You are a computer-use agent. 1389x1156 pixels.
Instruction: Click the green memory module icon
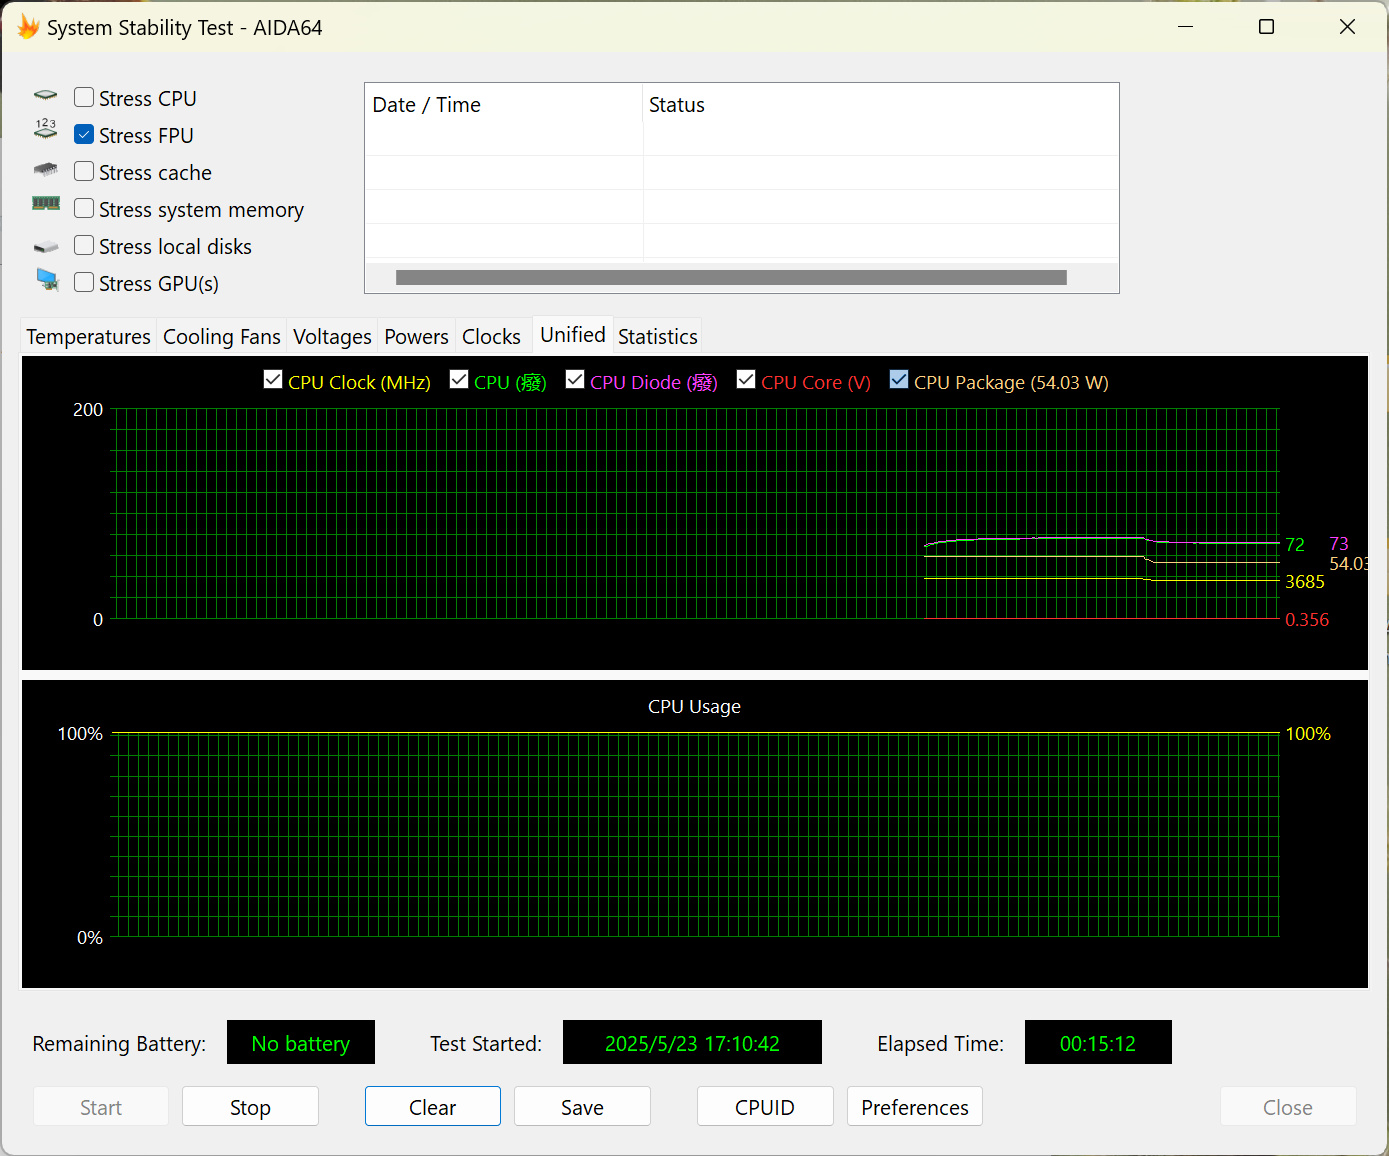point(46,203)
